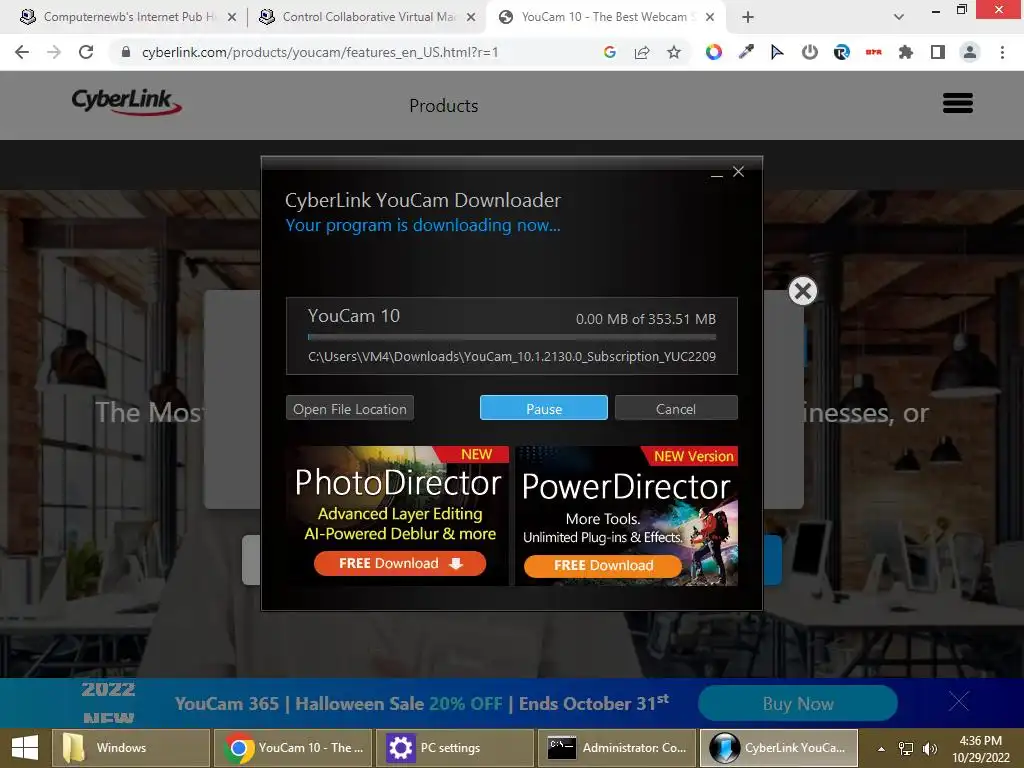Toggle the browser side panel
Screen dimensions: 1024x768
pos(938,52)
